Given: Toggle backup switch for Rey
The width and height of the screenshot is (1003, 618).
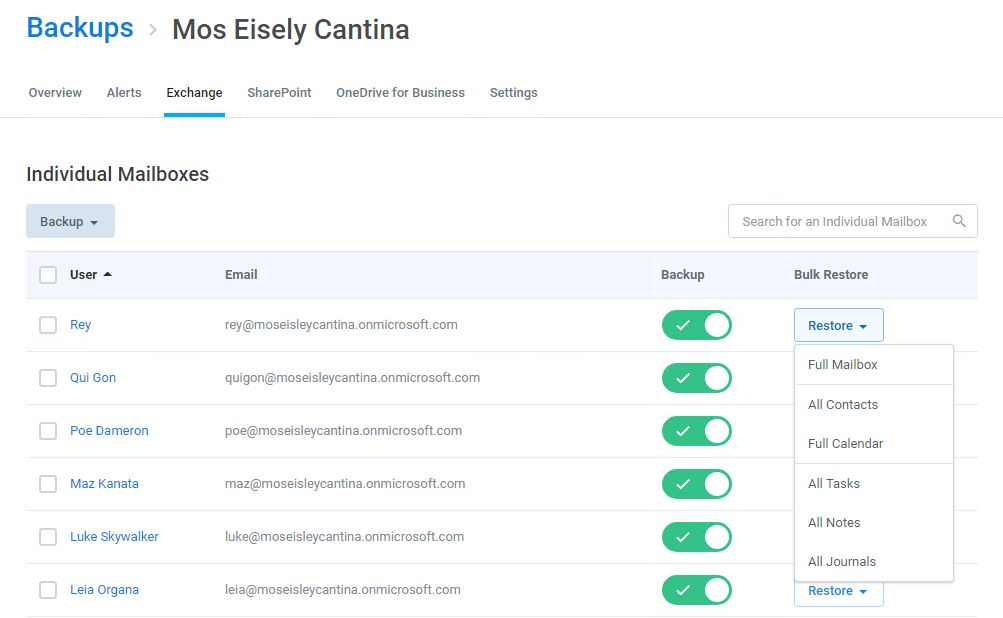Looking at the screenshot, I should pyautogui.click(x=697, y=325).
